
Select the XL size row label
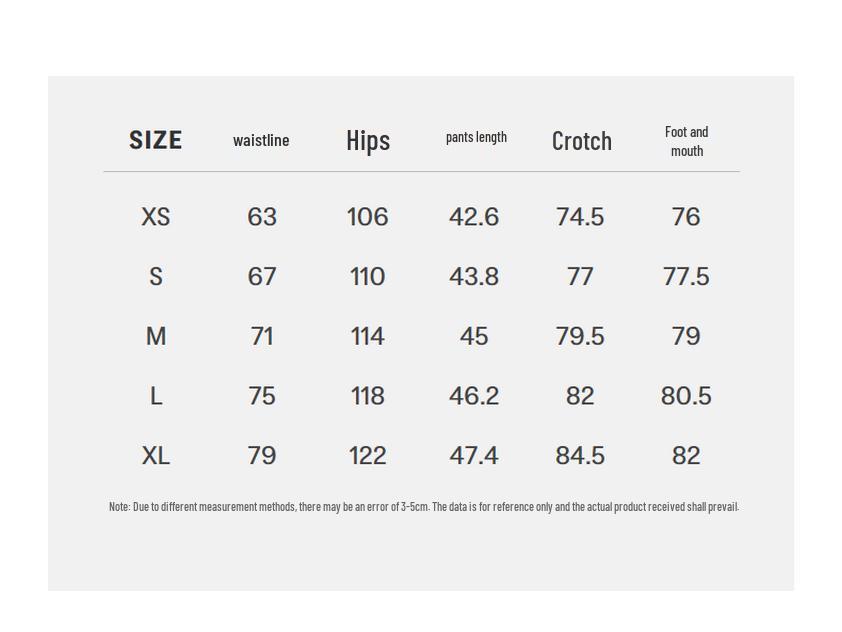(155, 456)
